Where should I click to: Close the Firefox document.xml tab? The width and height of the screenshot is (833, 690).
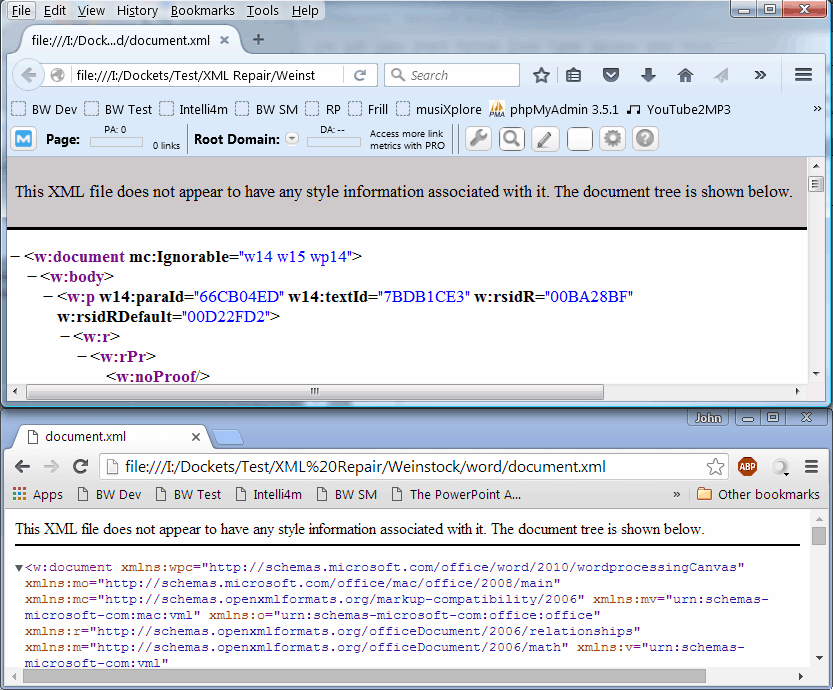[225, 40]
